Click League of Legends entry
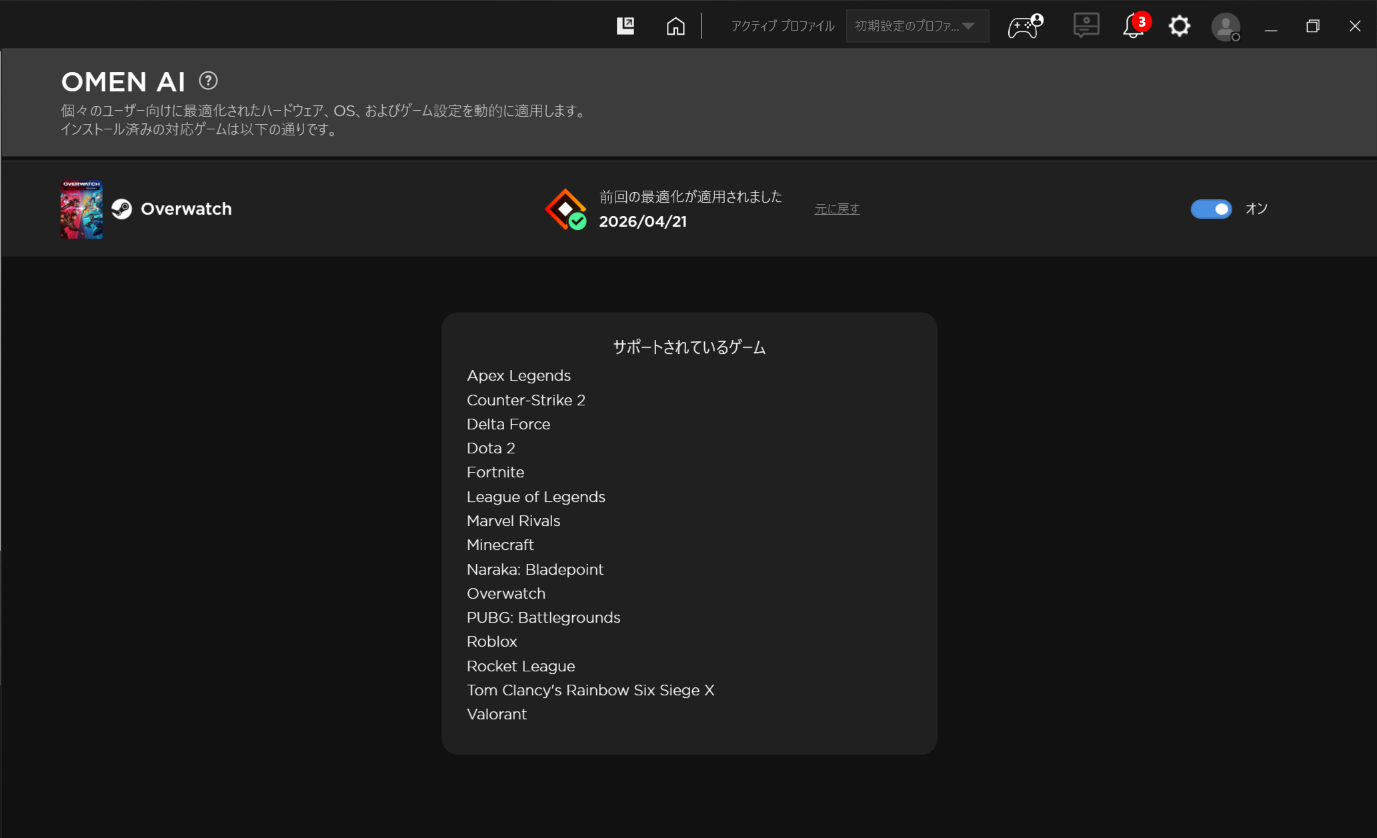This screenshot has height=838, width=1377. 536,497
